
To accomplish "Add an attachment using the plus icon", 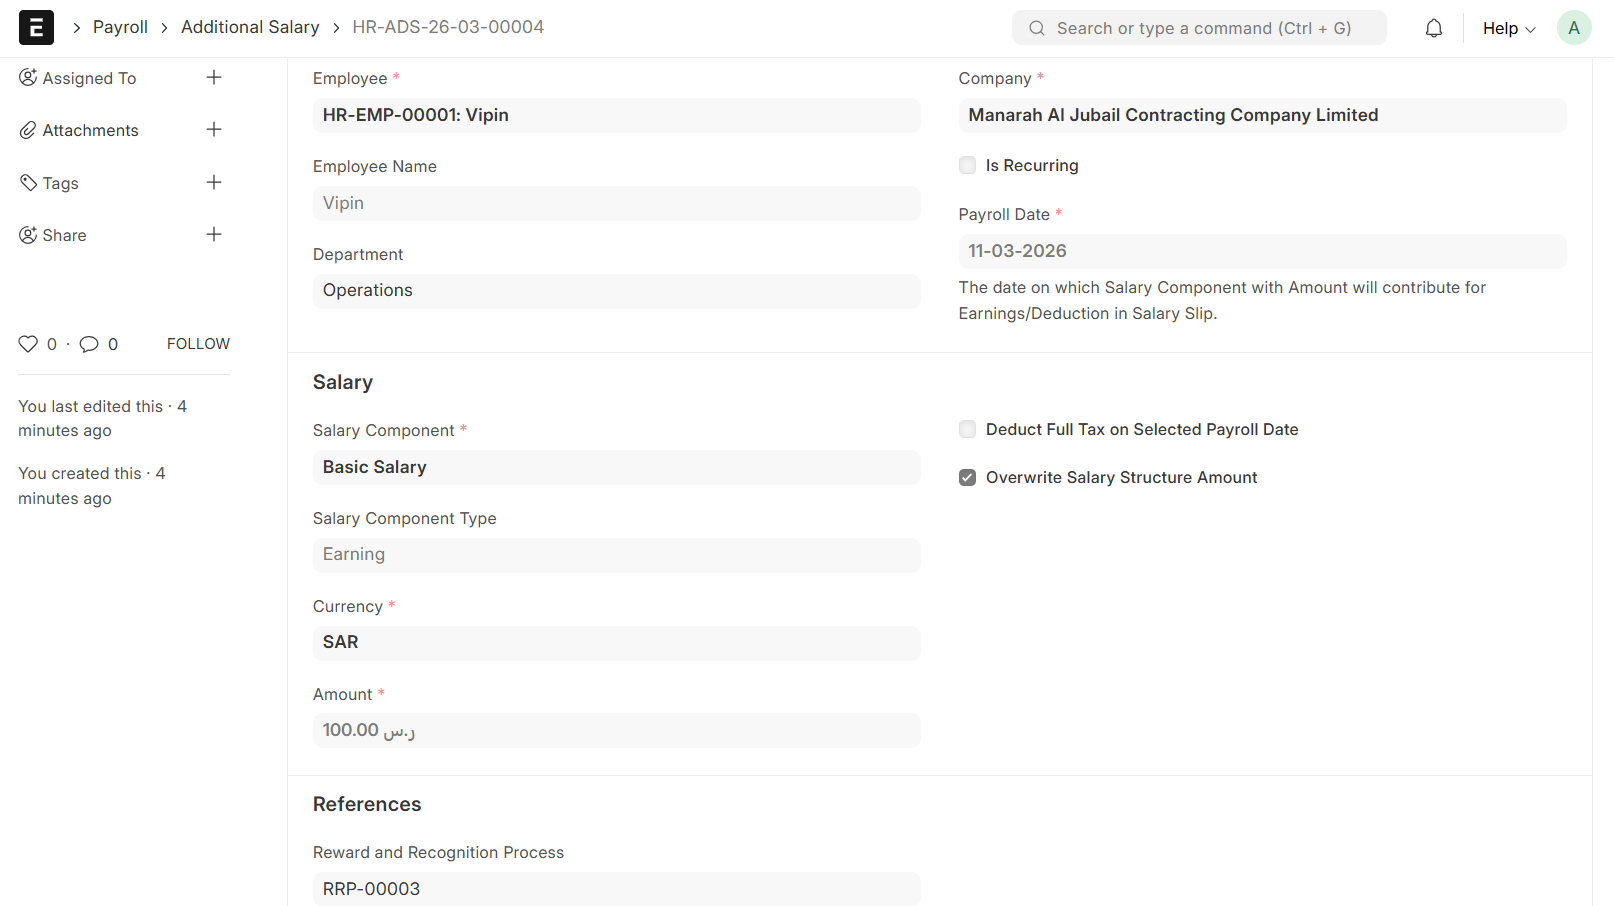I will point(214,130).
